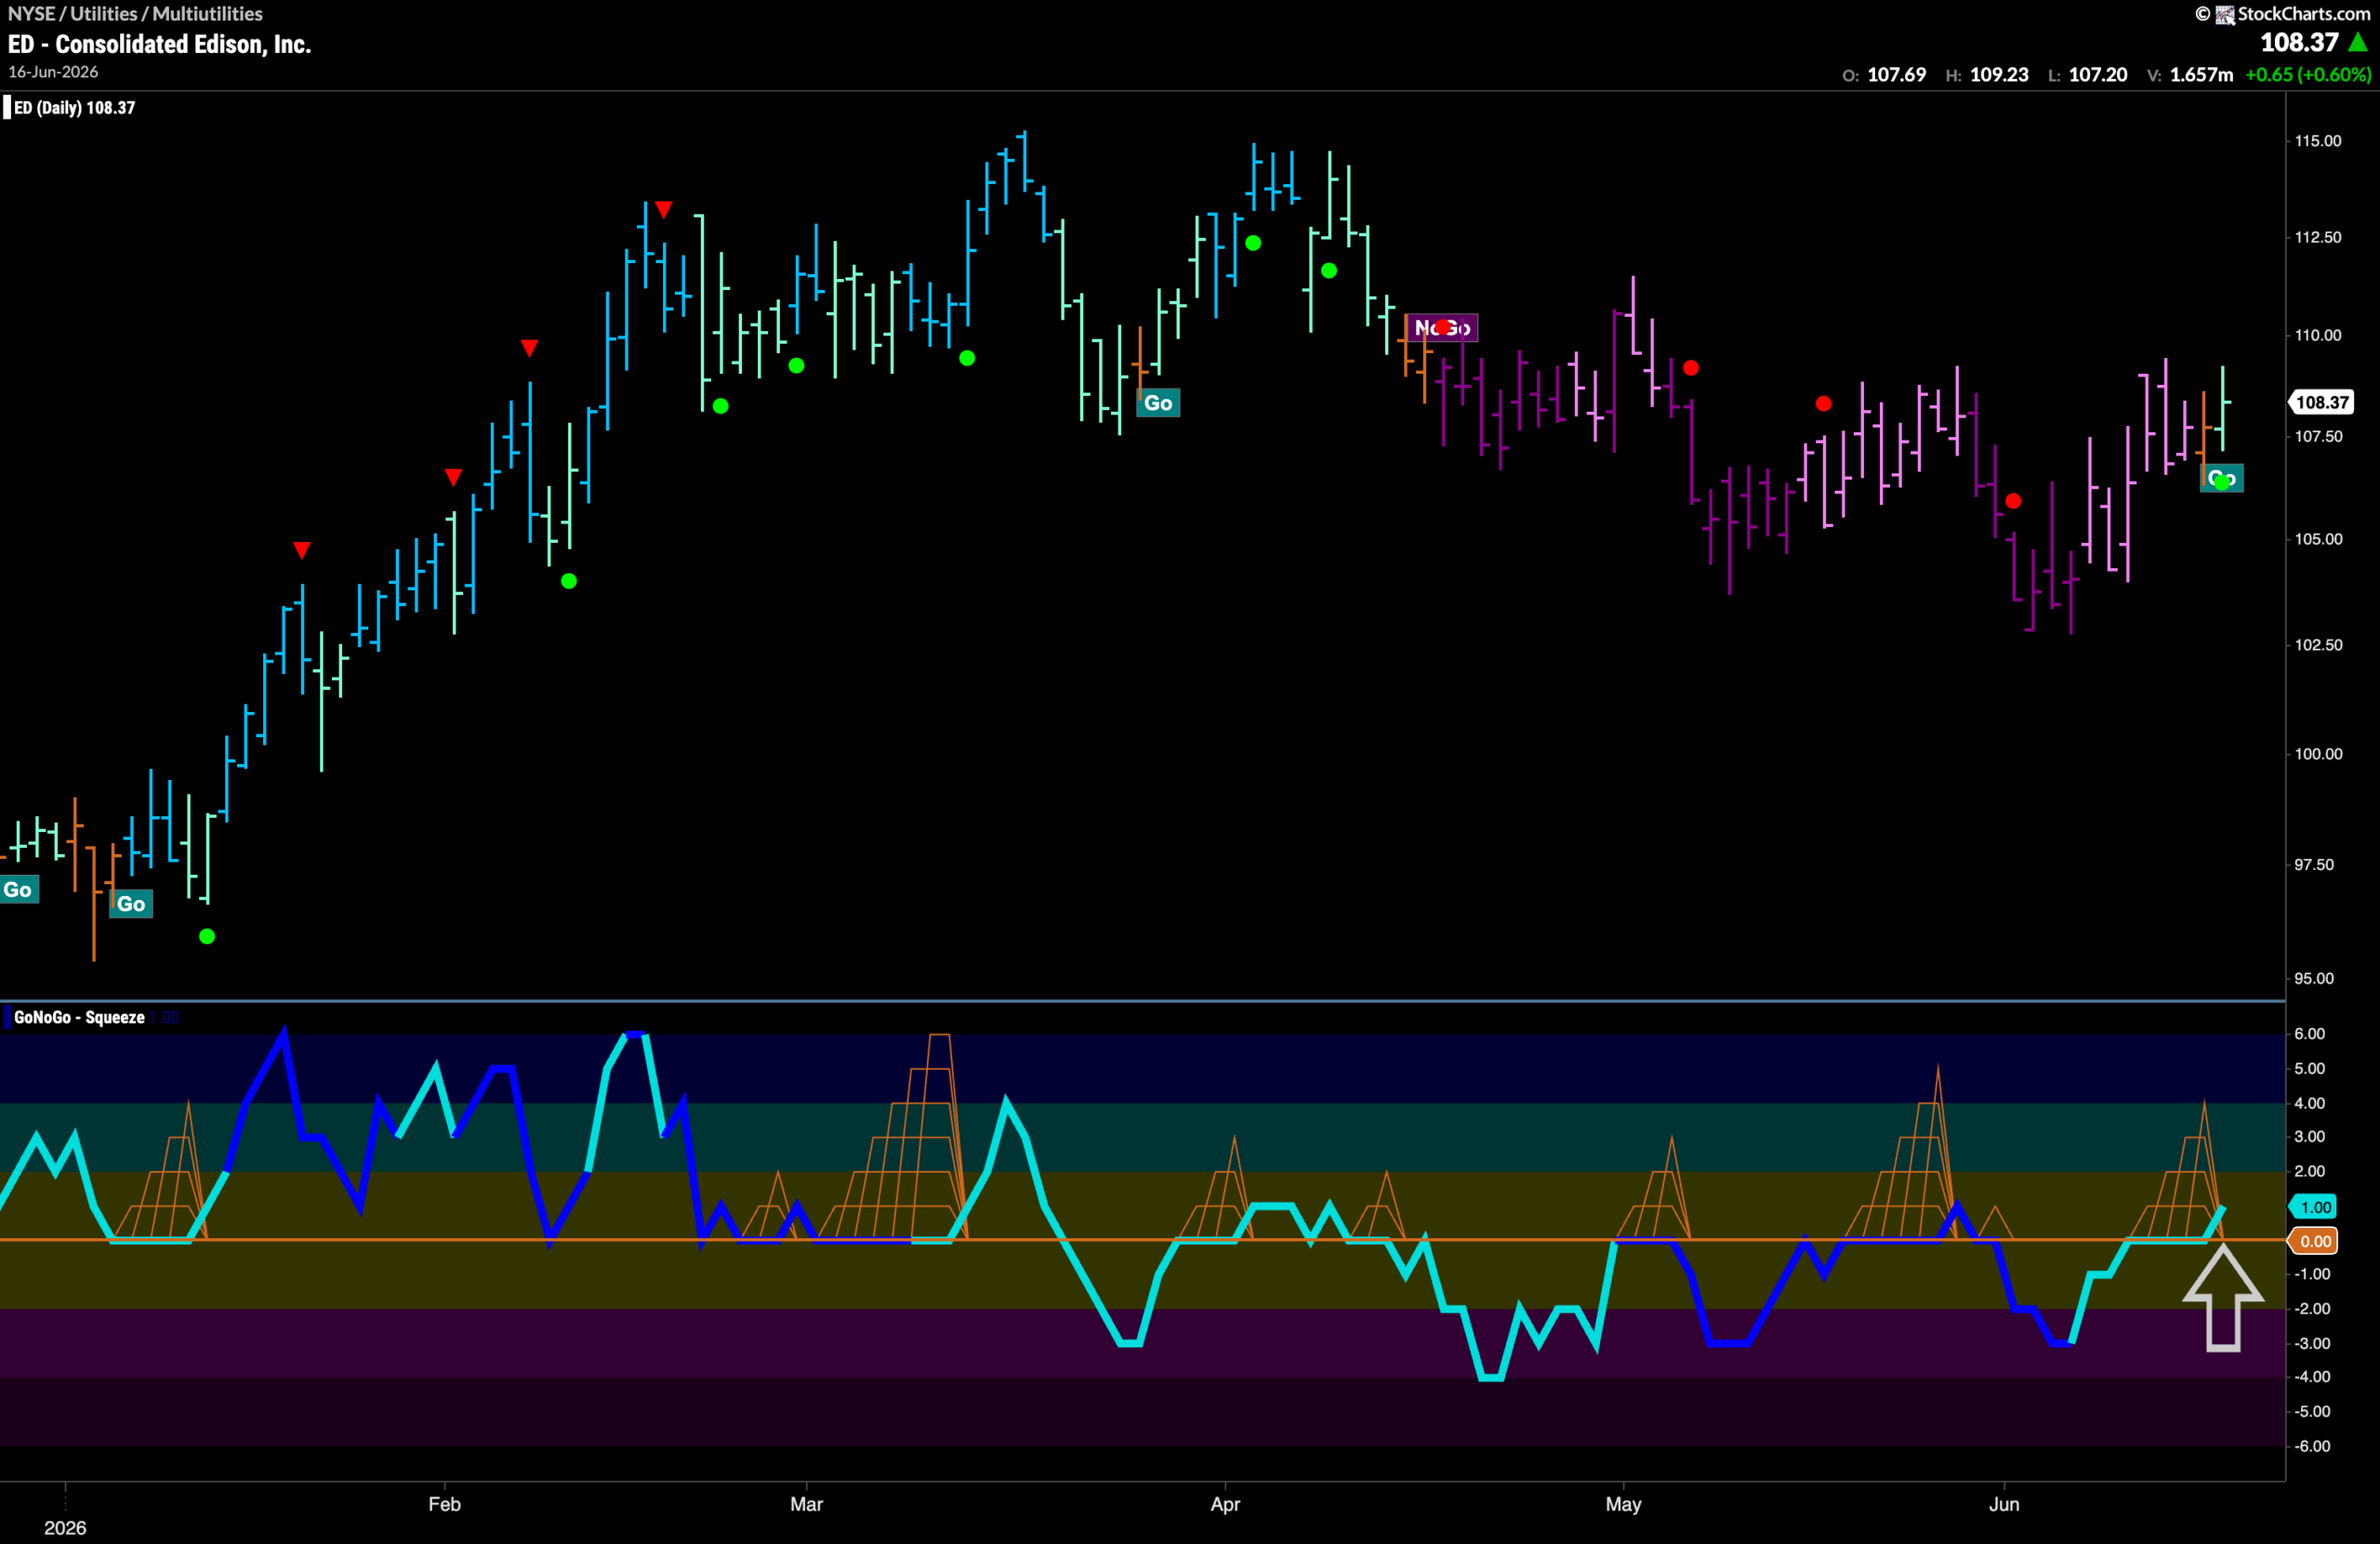Click the 115.00 price axis label
The height and width of the screenshot is (1544, 2380).
pos(2317,141)
